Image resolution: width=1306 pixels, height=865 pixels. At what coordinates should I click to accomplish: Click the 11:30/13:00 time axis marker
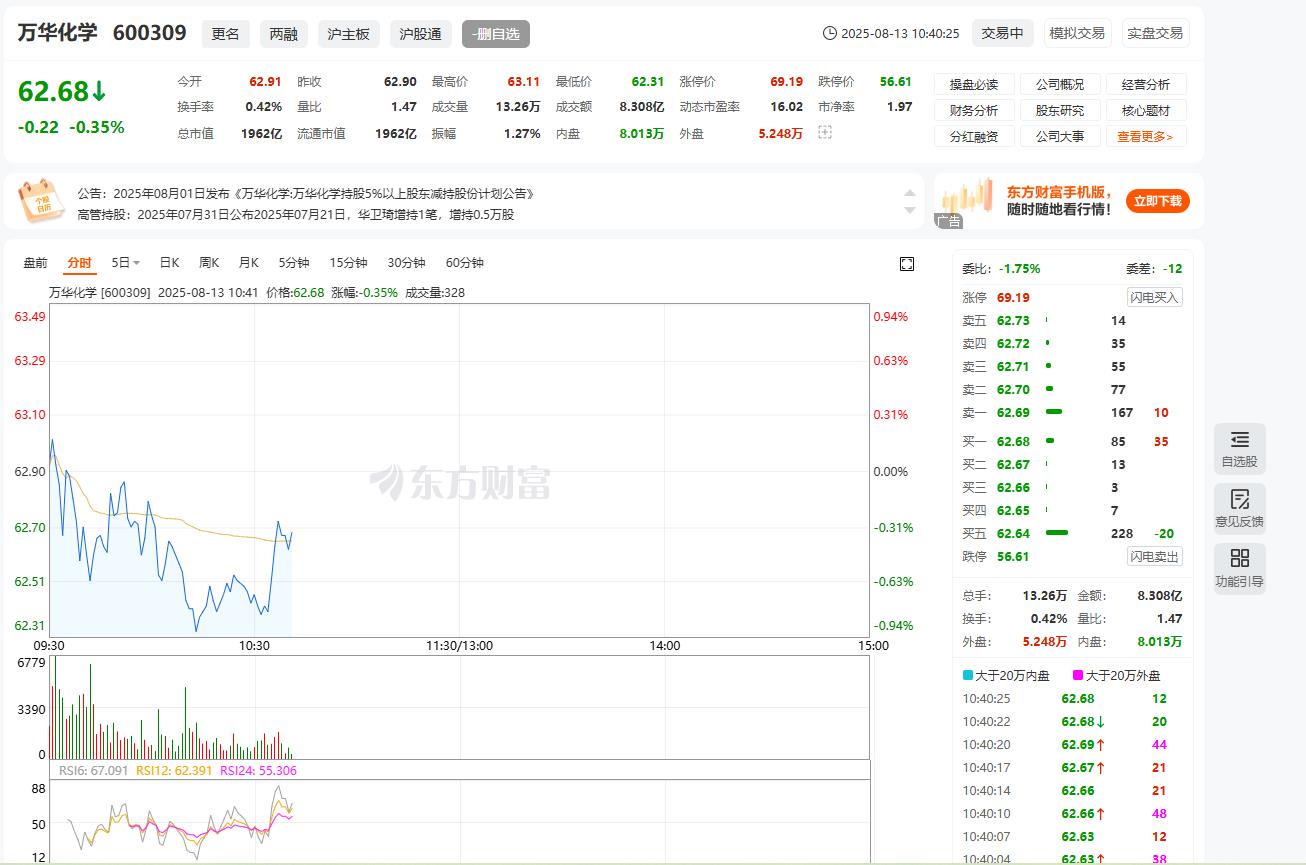(x=459, y=646)
